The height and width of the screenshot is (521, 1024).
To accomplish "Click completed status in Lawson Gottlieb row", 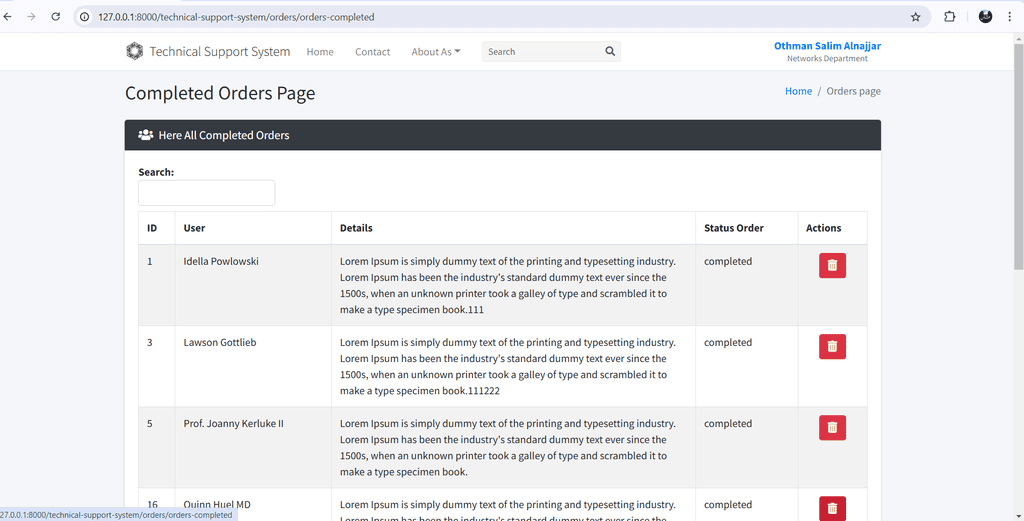I will pyautogui.click(x=728, y=342).
